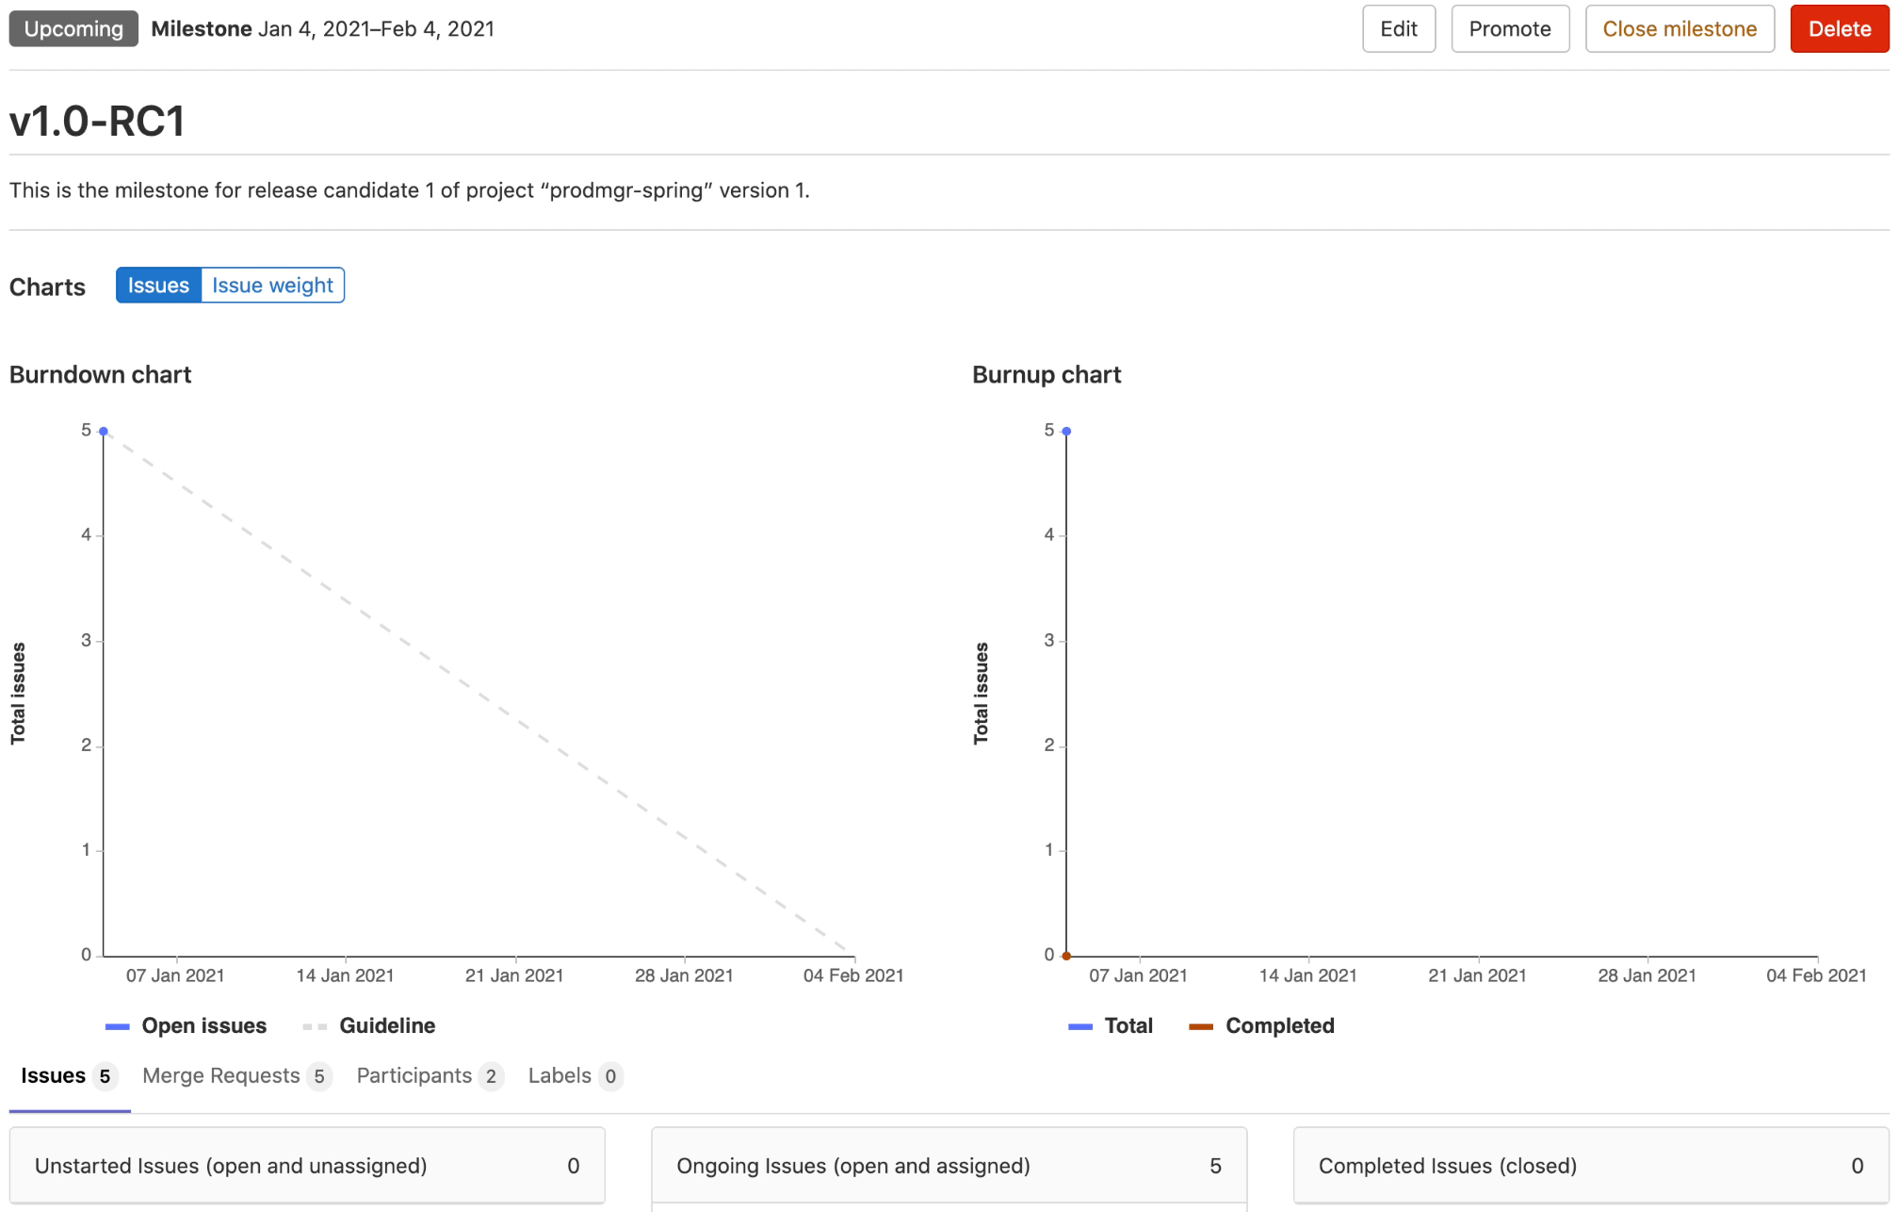Close the v1.0-RC1 milestone
Image resolution: width=1899 pixels, height=1212 pixels.
click(x=1679, y=28)
